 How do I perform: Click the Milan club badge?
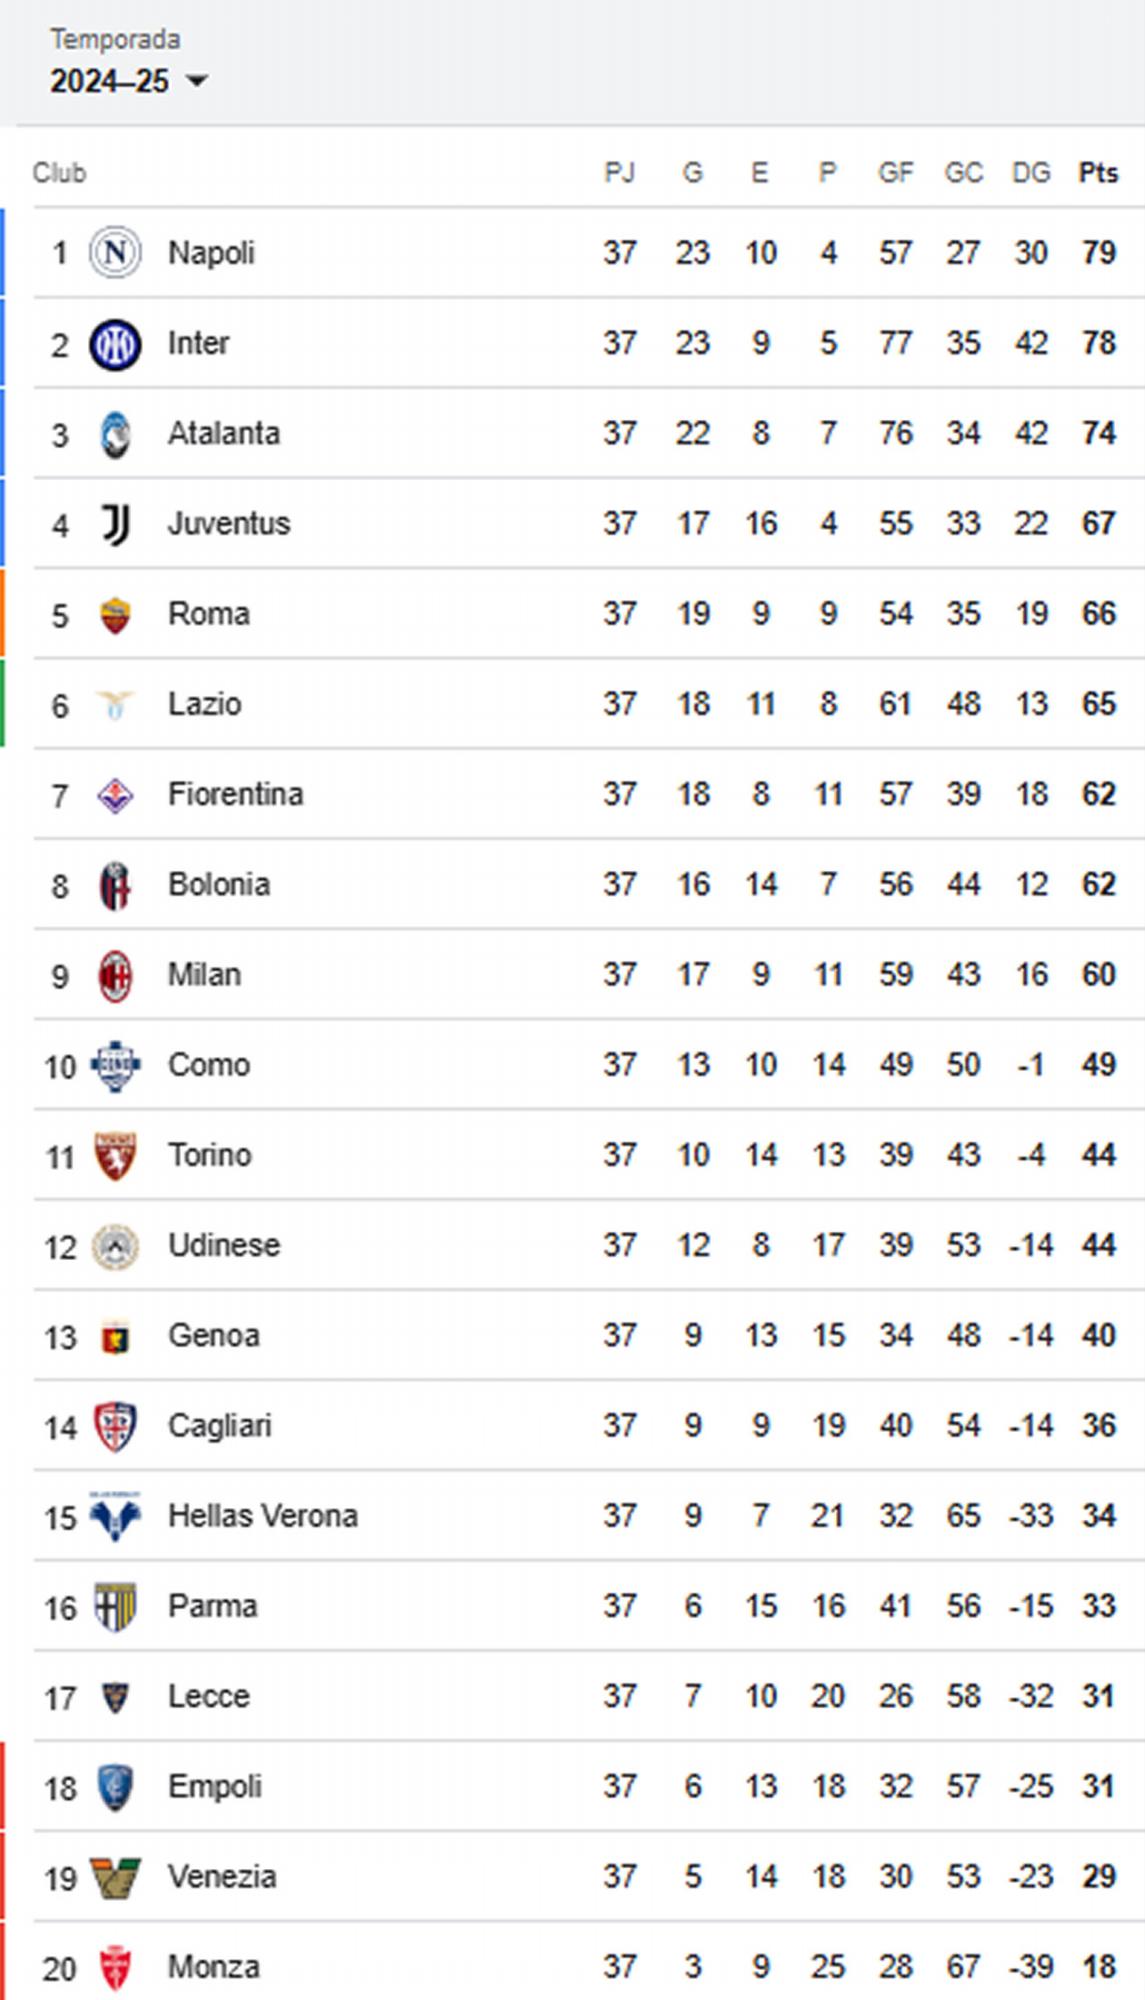click(x=113, y=973)
